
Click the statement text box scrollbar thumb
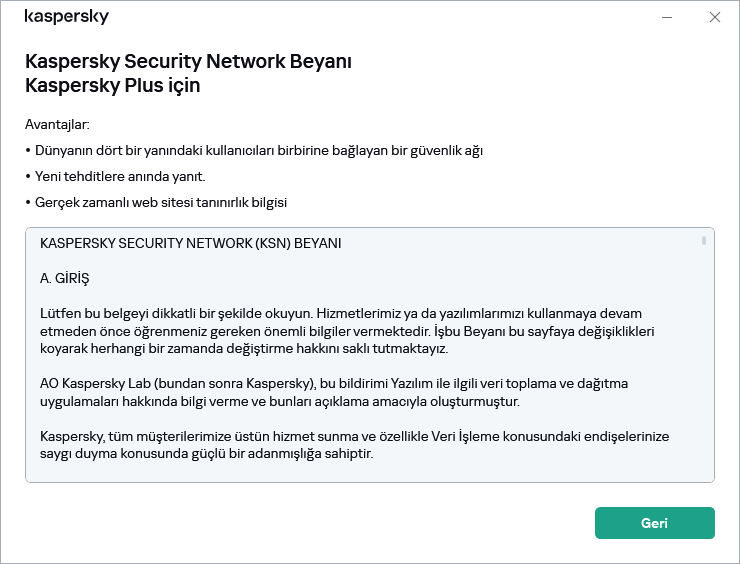coord(704,240)
